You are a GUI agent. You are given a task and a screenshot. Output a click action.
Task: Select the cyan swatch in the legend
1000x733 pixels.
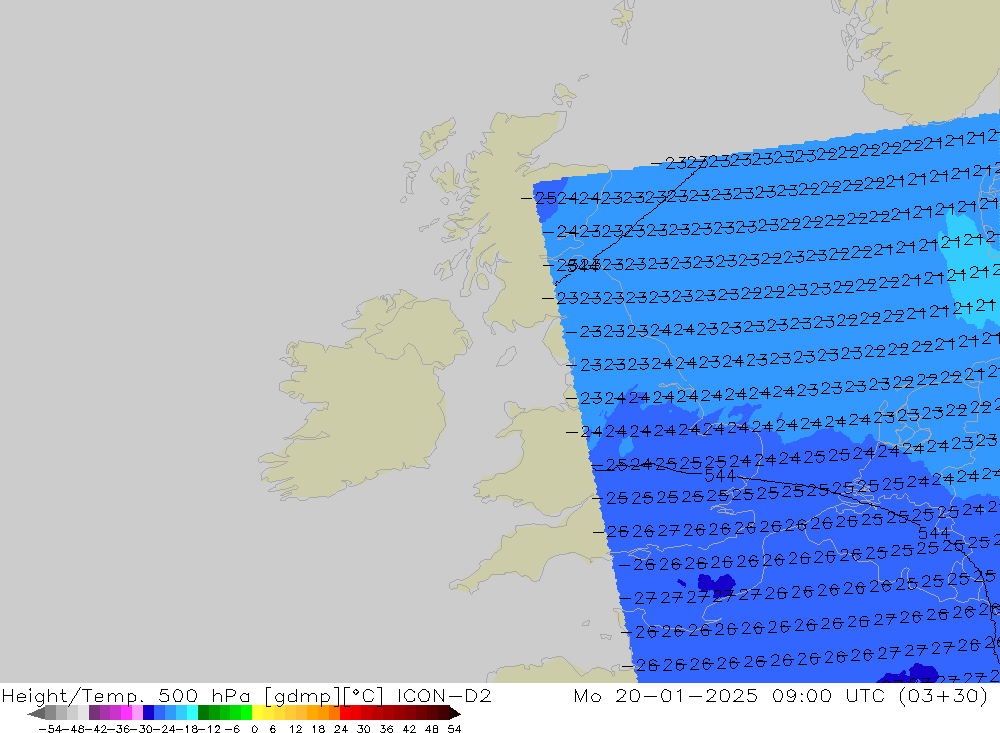click(192, 713)
